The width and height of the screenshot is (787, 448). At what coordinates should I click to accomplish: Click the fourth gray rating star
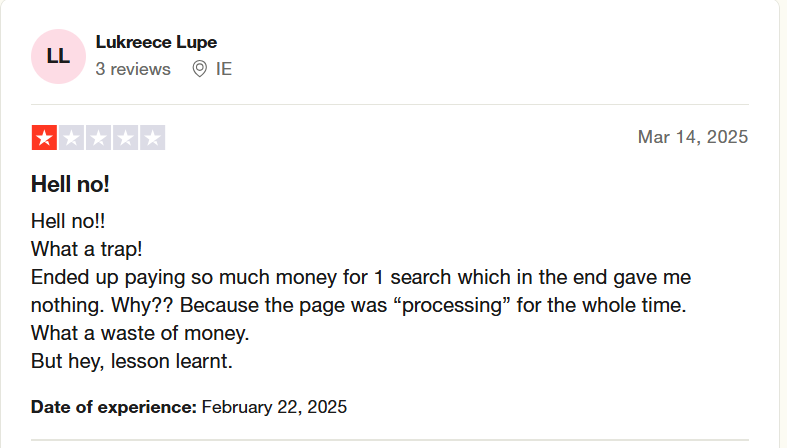pyautogui.click(x=125, y=137)
